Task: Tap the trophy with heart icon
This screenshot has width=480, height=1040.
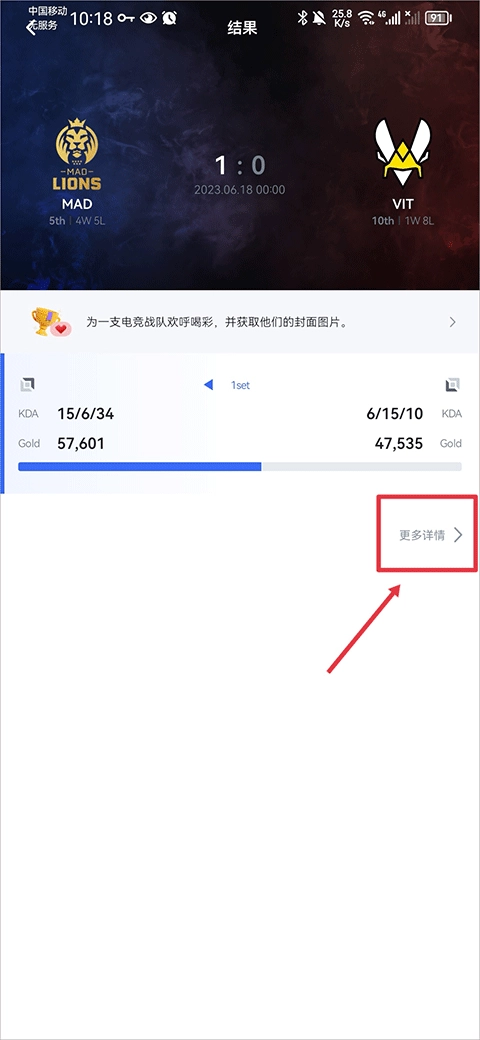Action: coord(50,322)
